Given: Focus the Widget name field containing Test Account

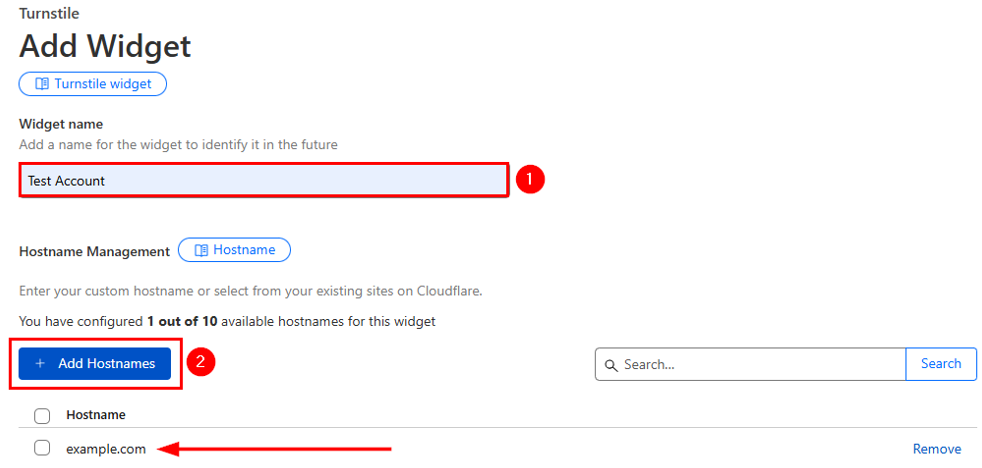Looking at the screenshot, I should point(264,181).
